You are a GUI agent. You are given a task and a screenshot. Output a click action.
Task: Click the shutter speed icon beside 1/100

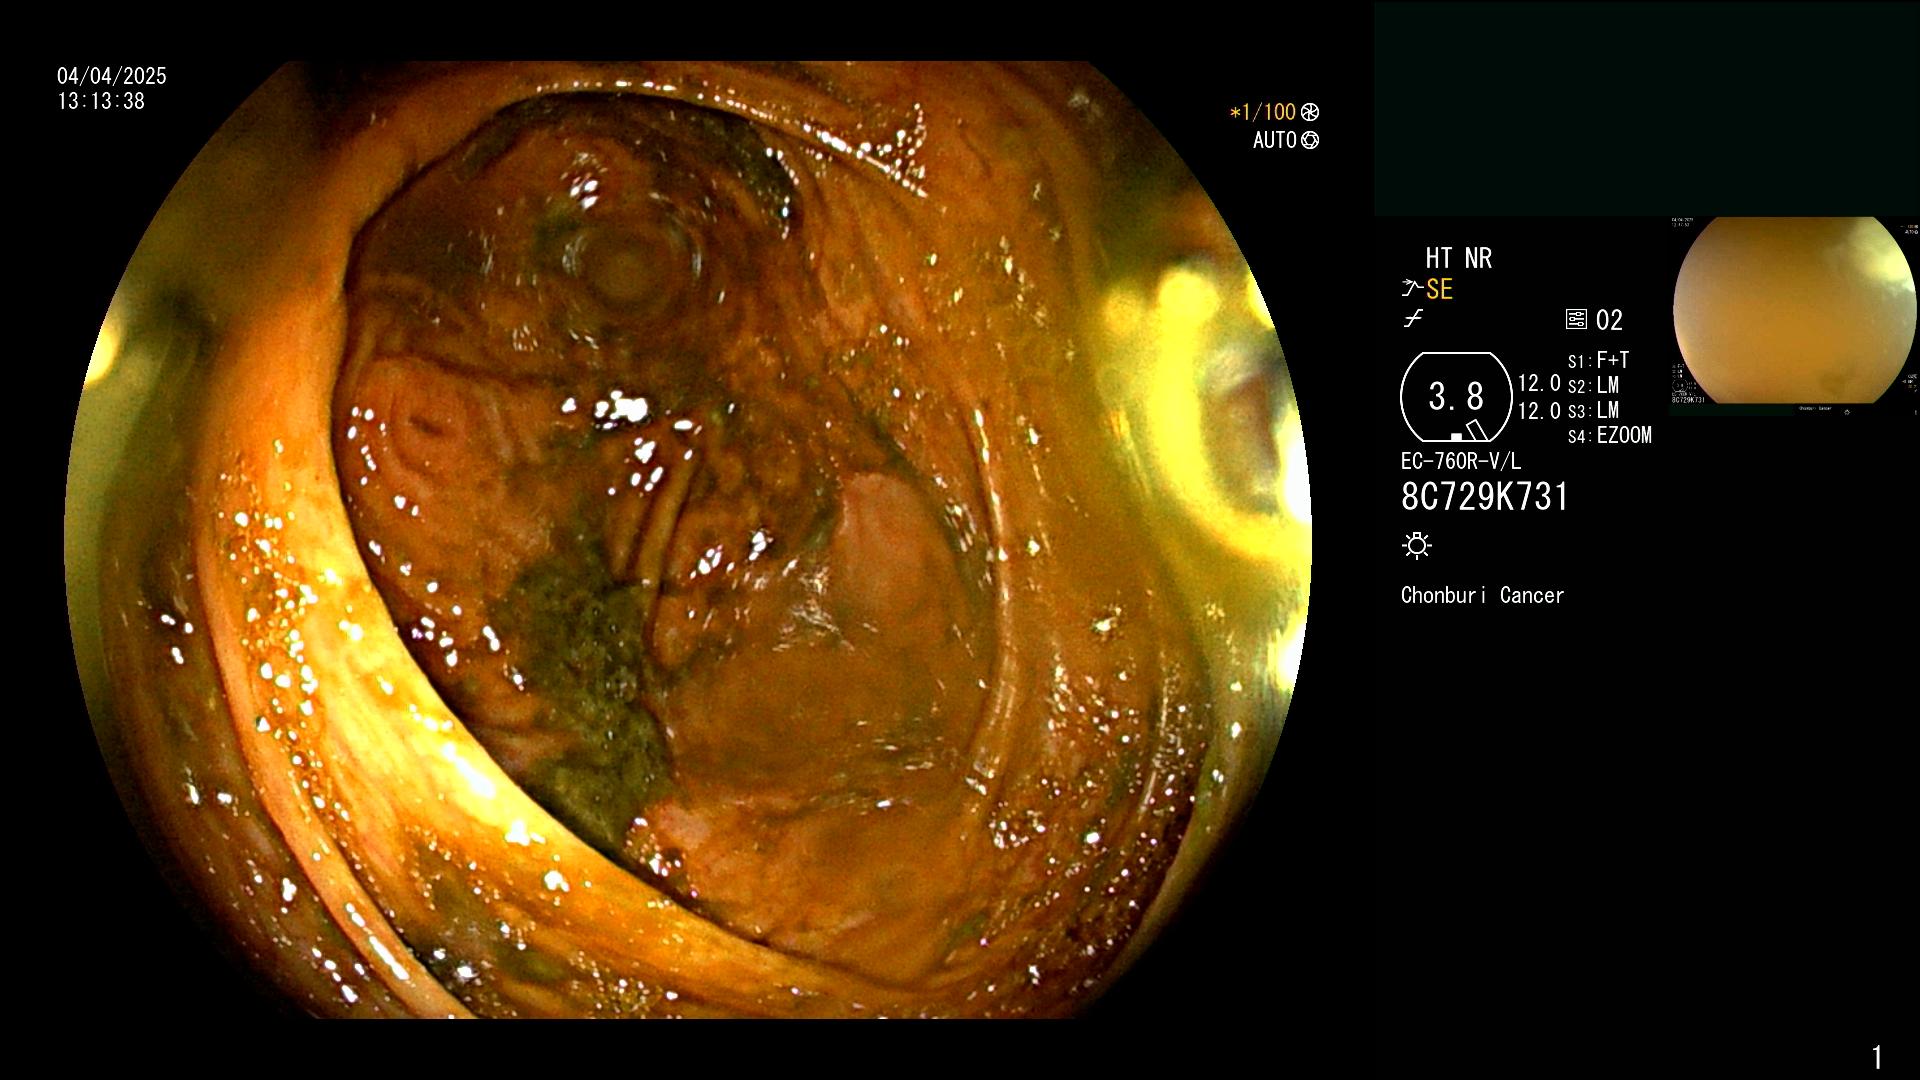tap(1310, 113)
